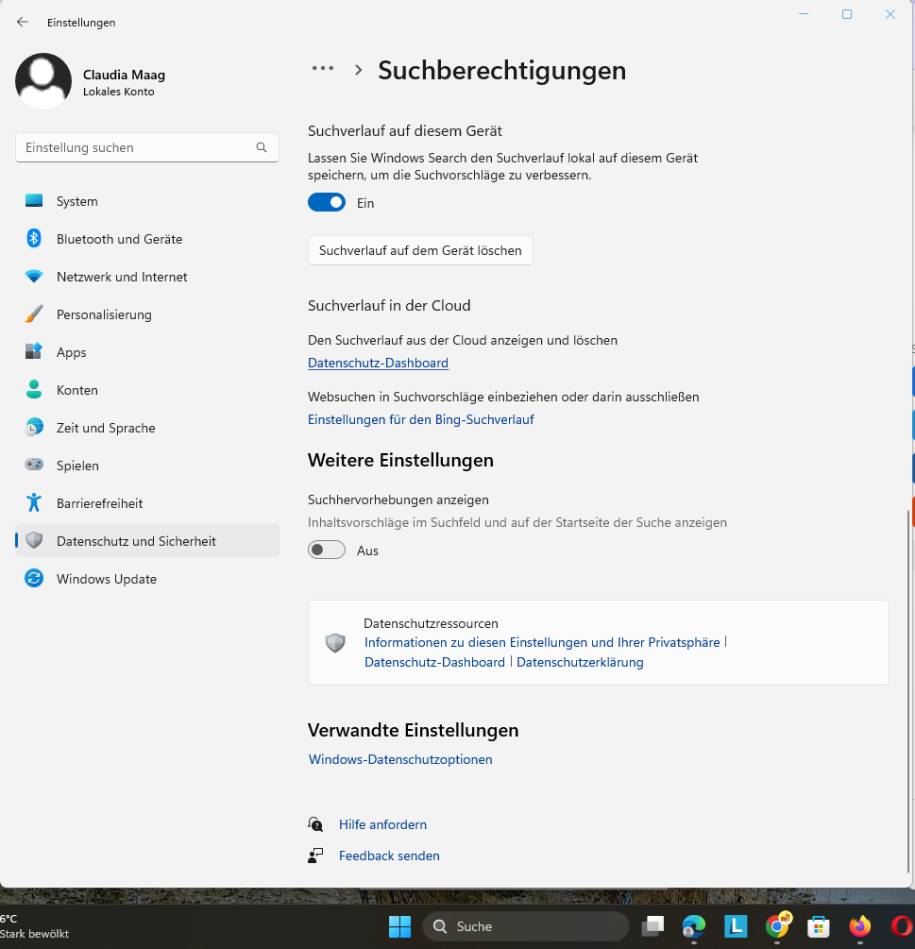915x949 pixels.
Task: Expand the breadcrumb ellipsis menu
Action: point(322,69)
